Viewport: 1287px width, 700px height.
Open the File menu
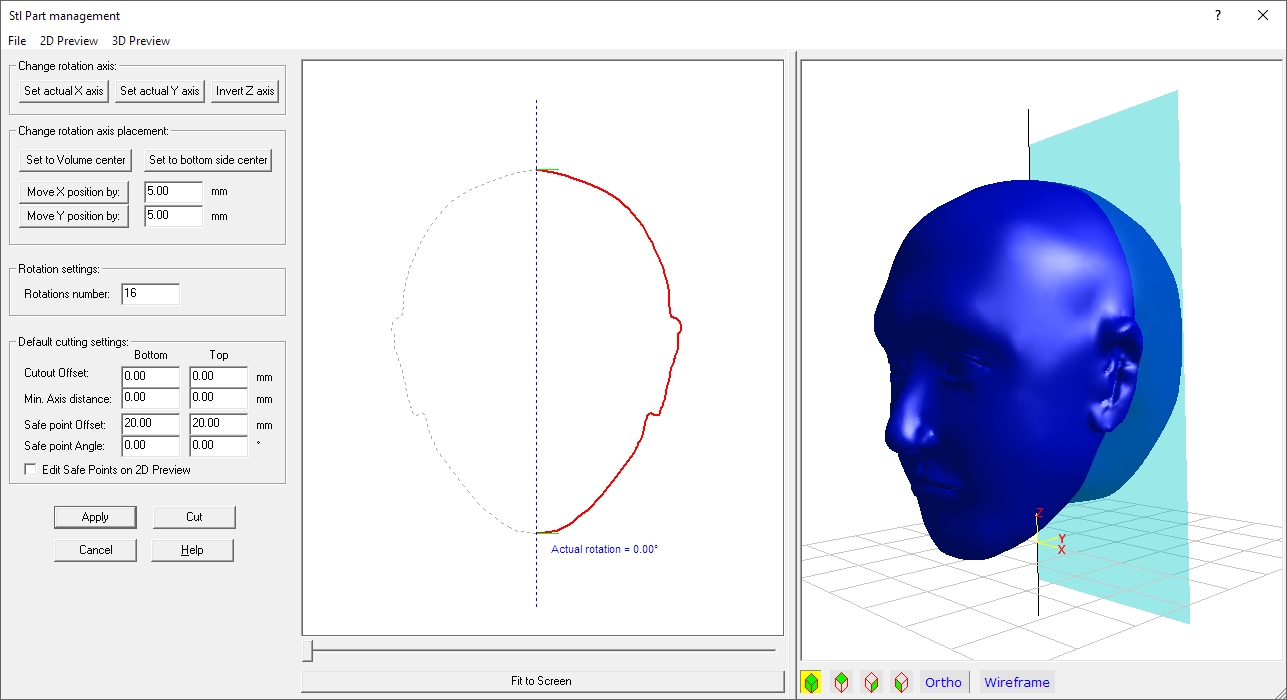pyautogui.click(x=16, y=40)
